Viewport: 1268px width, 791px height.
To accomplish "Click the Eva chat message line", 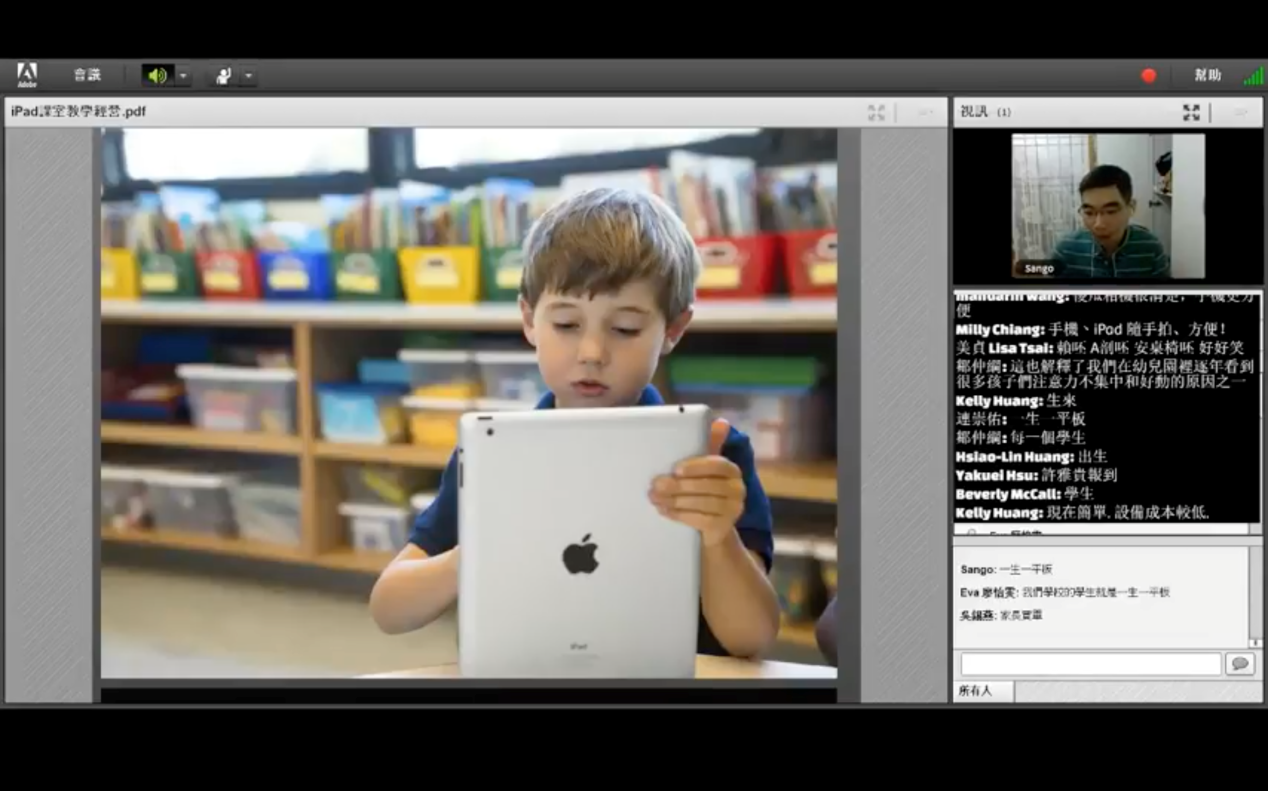I will point(1065,592).
